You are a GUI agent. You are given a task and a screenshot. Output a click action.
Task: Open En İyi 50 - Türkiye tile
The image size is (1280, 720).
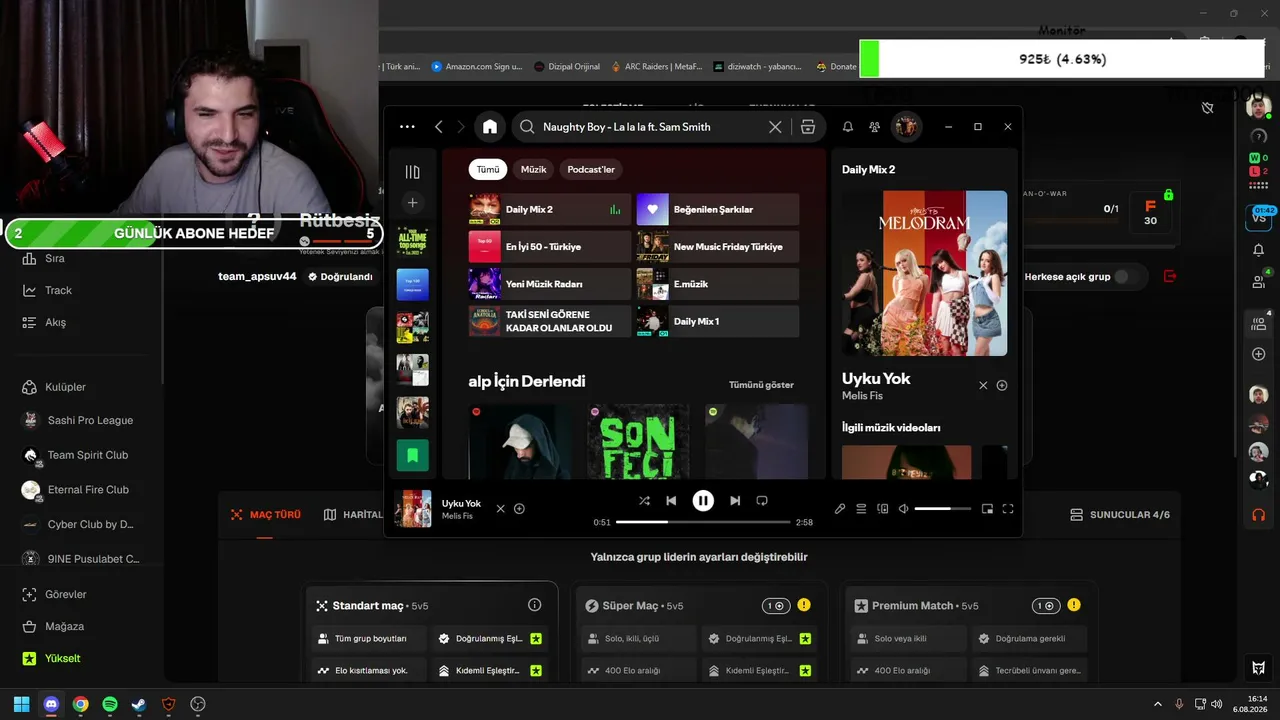(x=550, y=247)
